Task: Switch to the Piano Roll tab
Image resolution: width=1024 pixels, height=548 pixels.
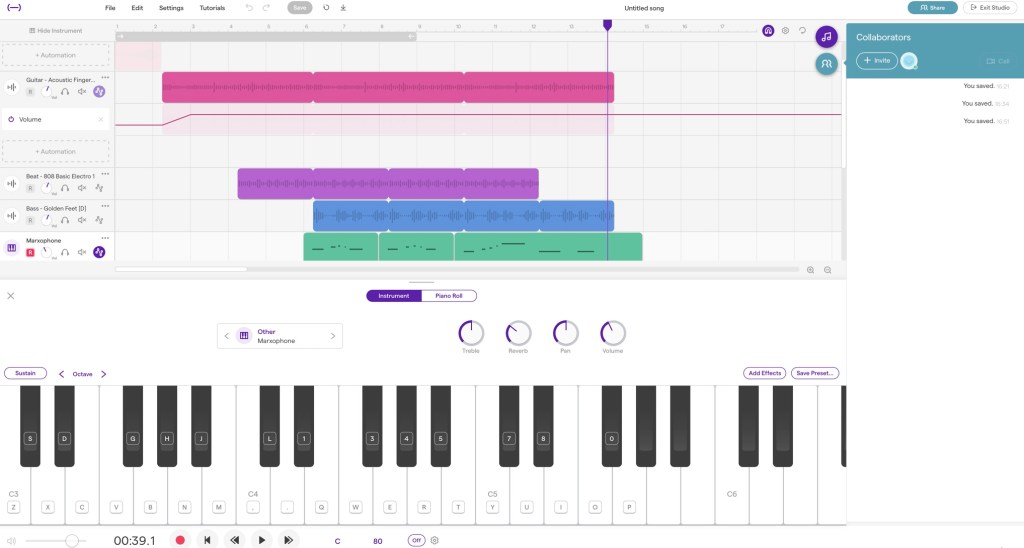Action: 449,296
